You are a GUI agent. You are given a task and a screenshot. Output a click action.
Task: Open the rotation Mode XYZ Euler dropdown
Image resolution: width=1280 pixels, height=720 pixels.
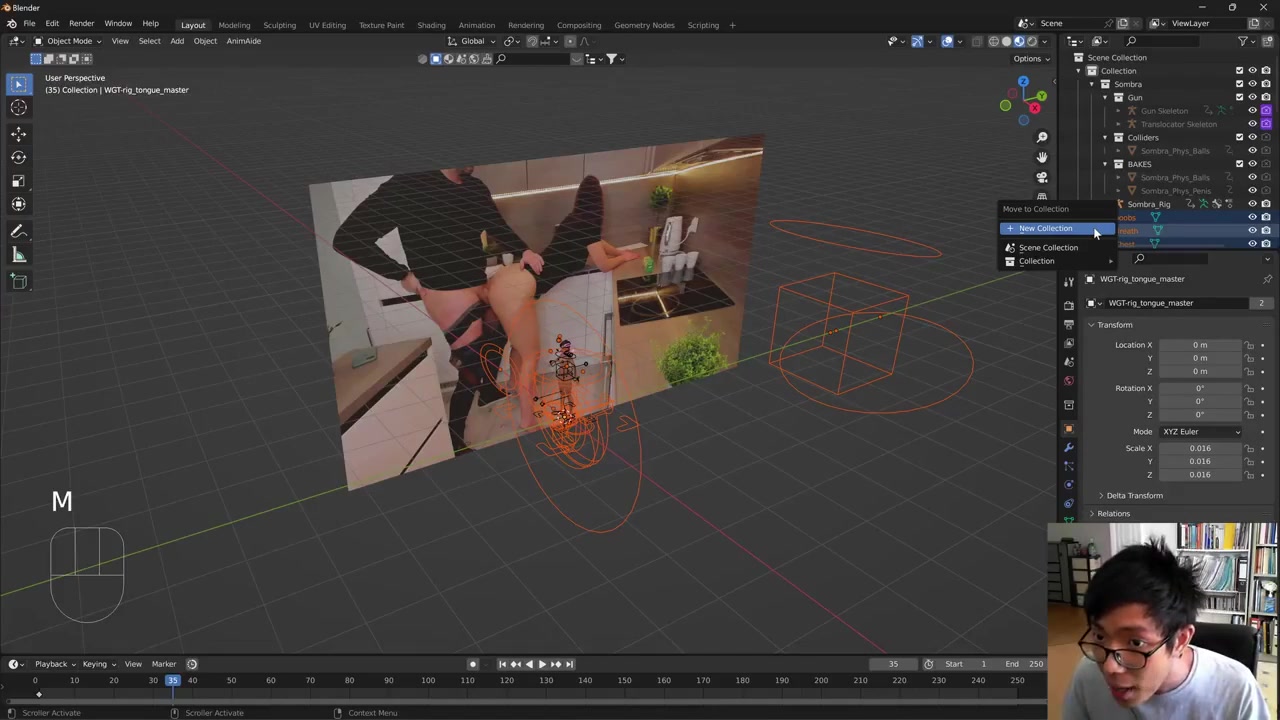[x=1200, y=431]
